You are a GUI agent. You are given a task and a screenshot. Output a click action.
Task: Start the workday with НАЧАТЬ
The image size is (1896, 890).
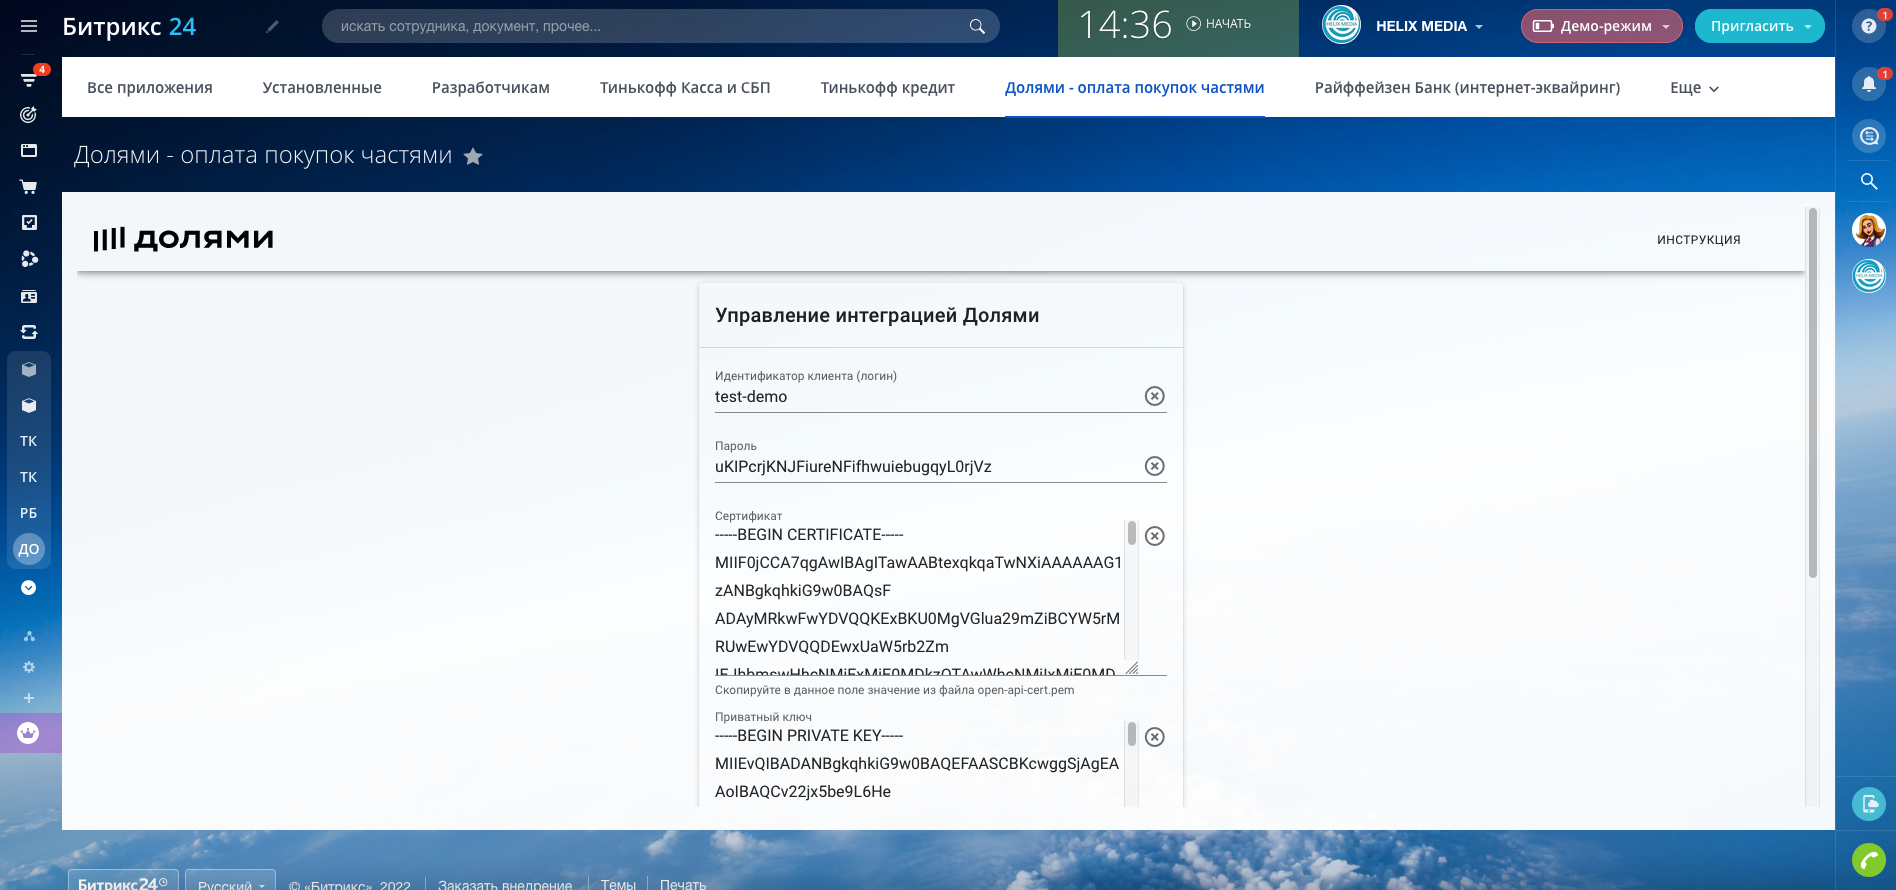click(1218, 24)
